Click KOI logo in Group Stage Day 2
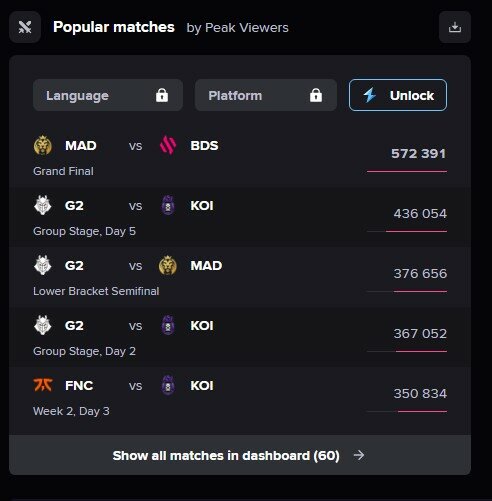This screenshot has height=501, width=492. (168, 325)
